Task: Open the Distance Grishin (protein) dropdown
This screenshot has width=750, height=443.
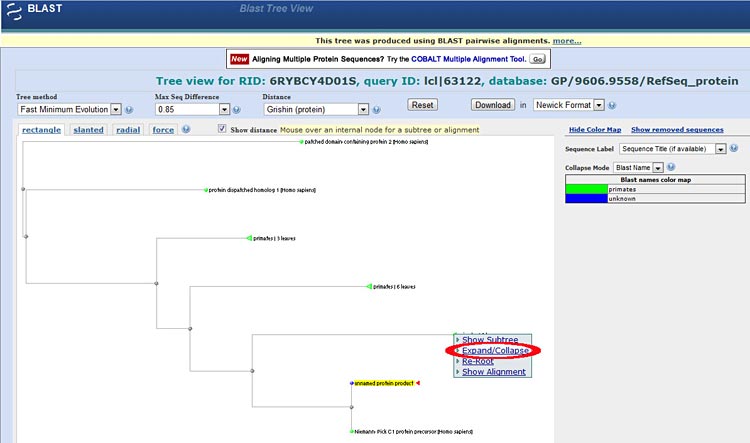Action: click(316, 110)
